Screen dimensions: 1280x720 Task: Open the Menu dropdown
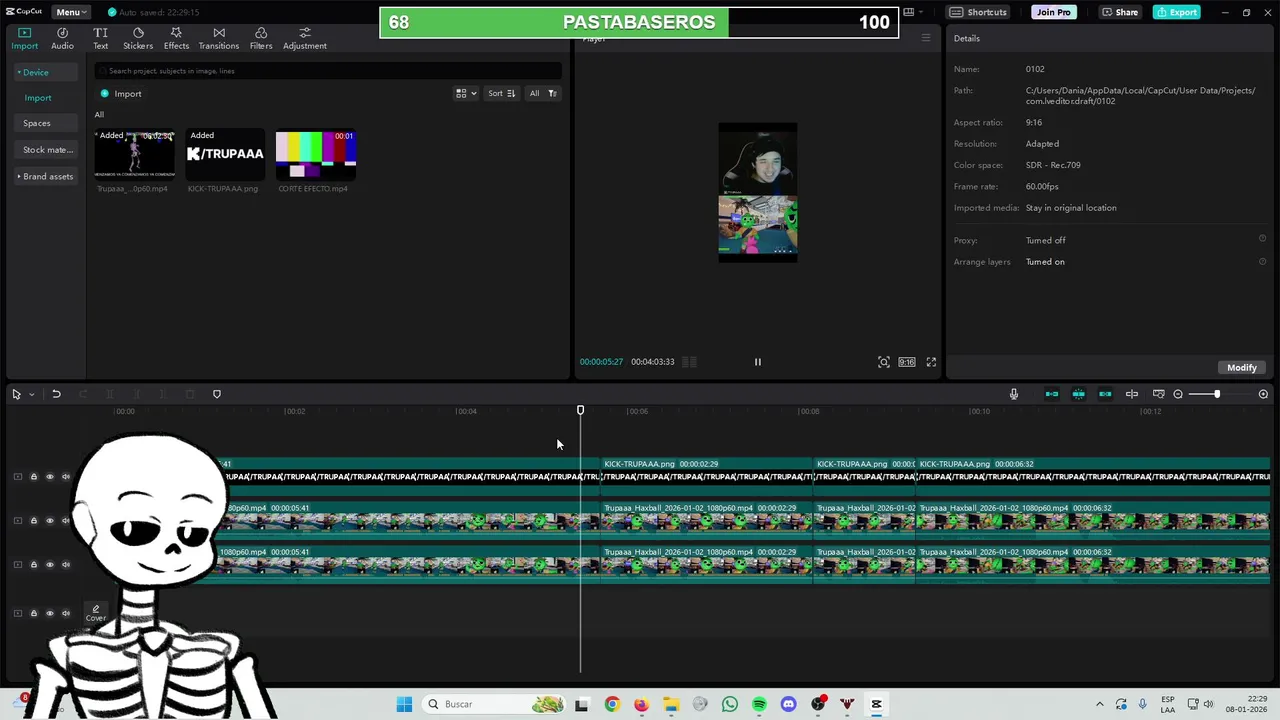(x=71, y=12)
